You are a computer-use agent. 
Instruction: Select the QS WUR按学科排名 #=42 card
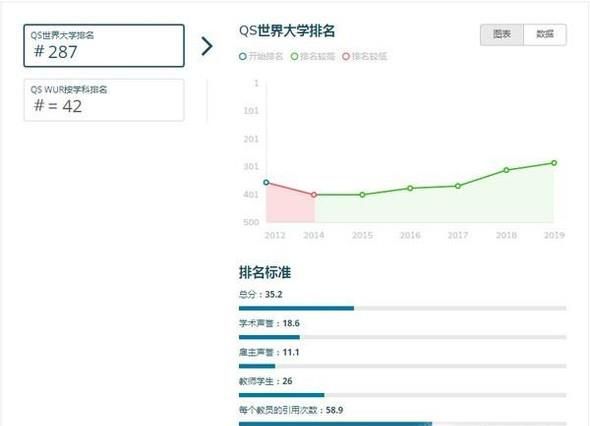104,100
